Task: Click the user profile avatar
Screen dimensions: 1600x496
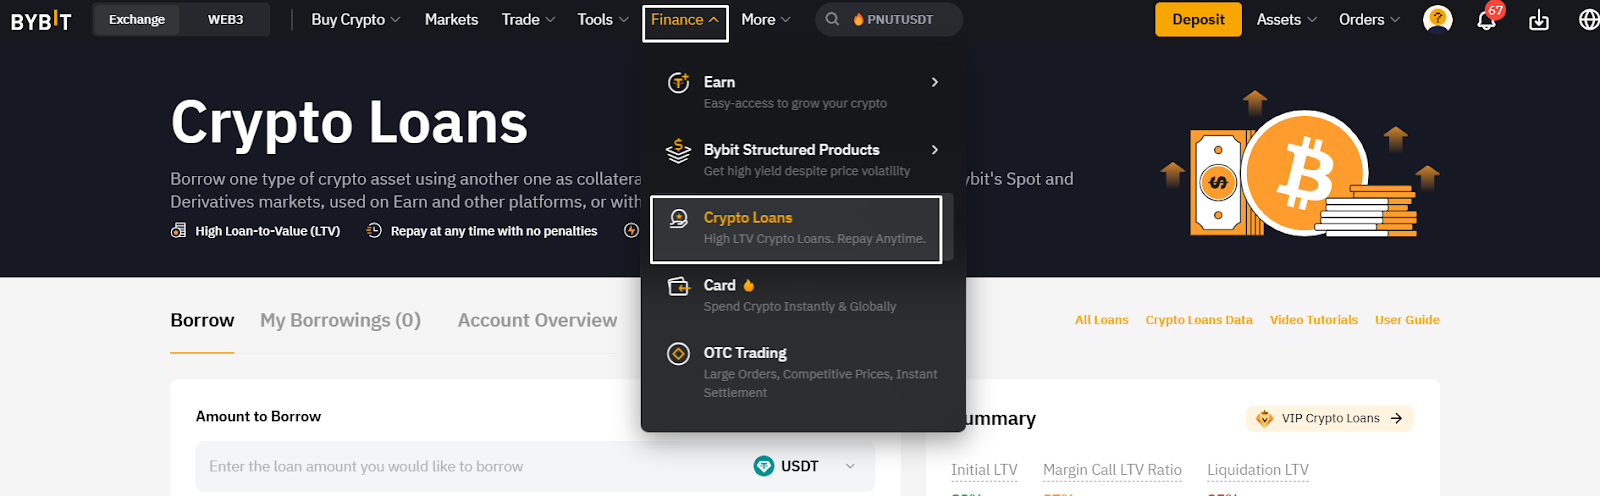Action: coord(1437,19)
